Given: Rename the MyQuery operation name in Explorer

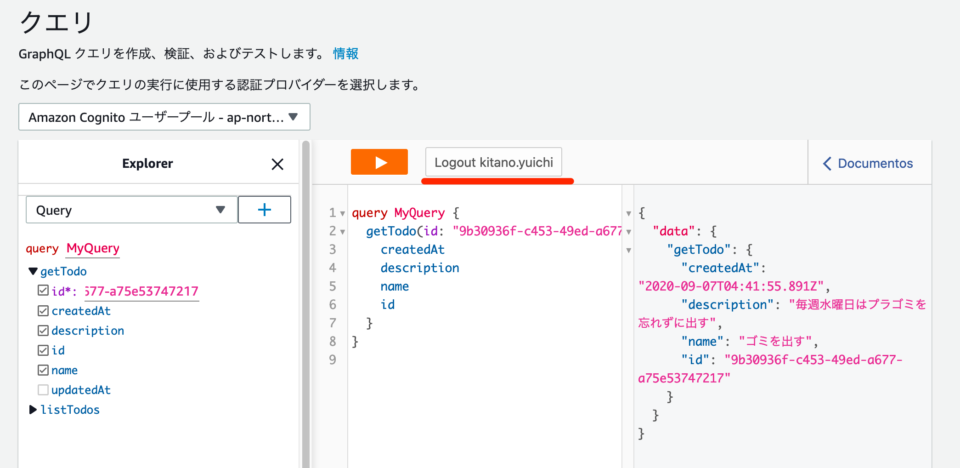Looking at the screenshot, I should [x=93, y=249].
